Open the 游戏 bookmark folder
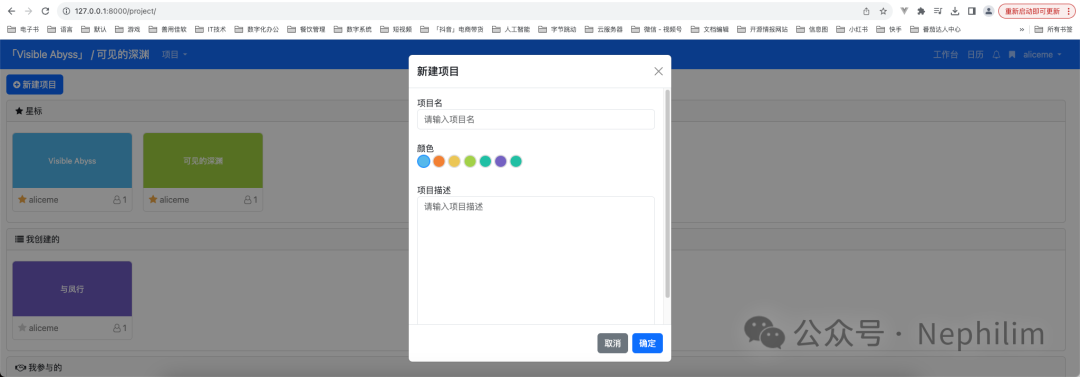The image size is (1080, 377). 127,30
